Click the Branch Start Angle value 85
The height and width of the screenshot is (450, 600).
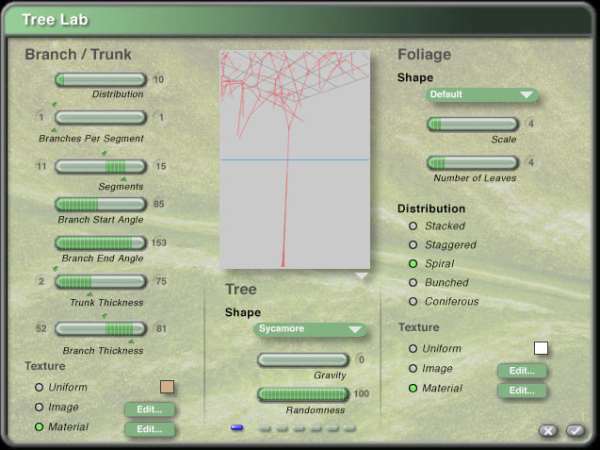click(x=158, y=204)
